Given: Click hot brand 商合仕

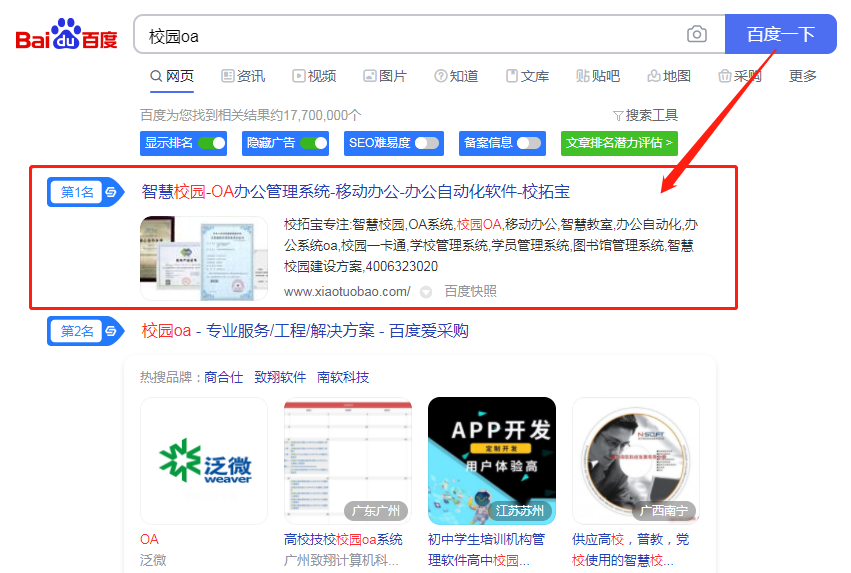Looking at the screenshot, I should tap(224, 377).
